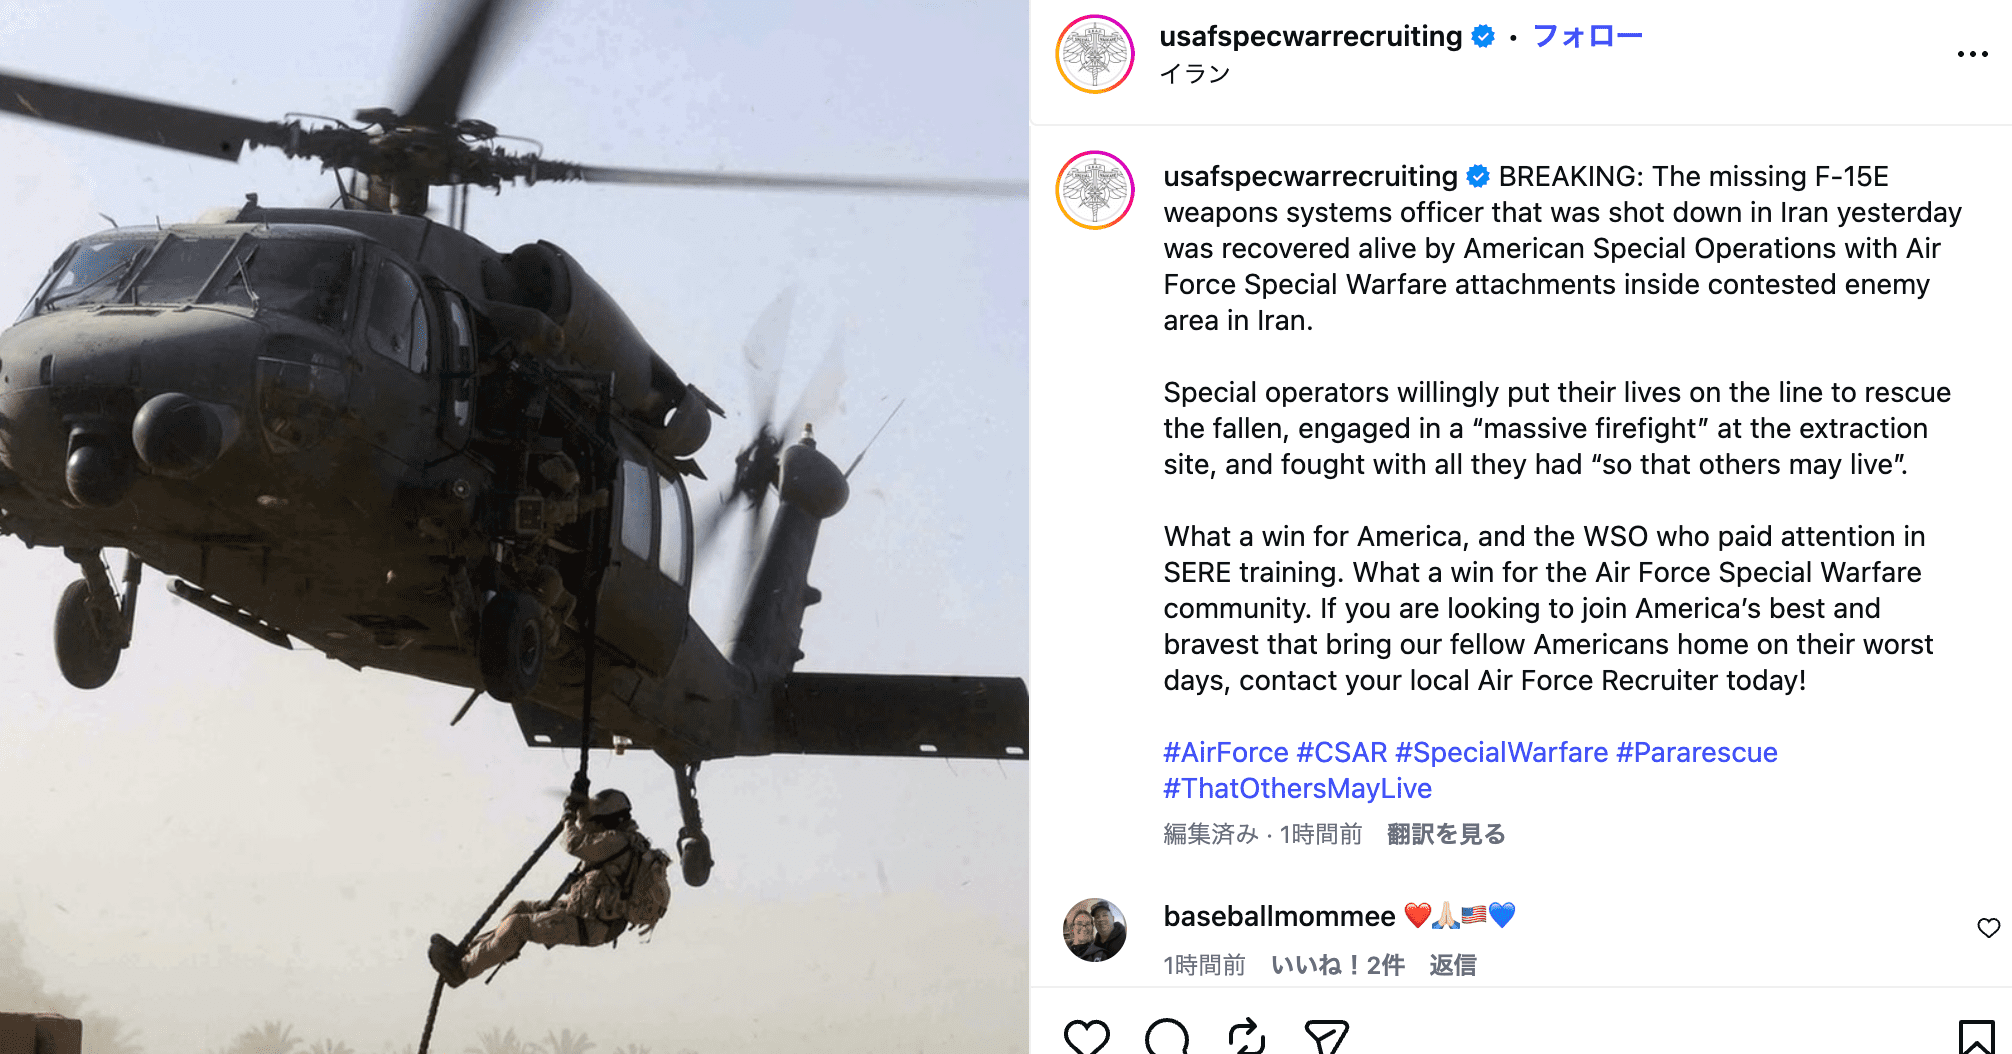2012x1054 pixels.
Task: Click the イラン location link
Action: [1195, 74]
